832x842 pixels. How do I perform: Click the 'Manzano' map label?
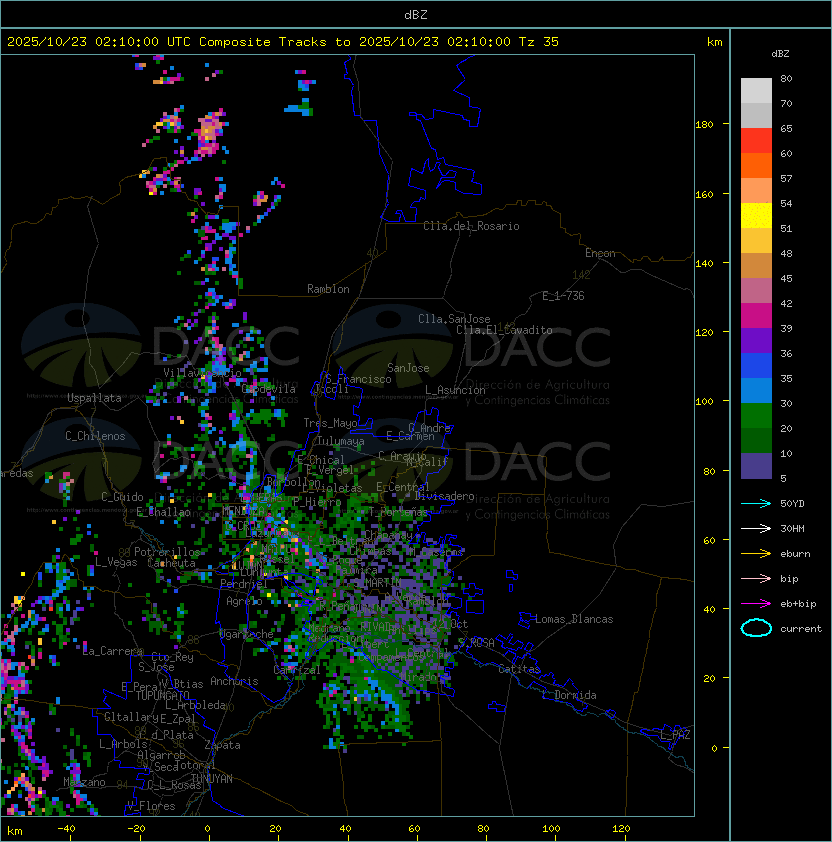coord(84,782)
